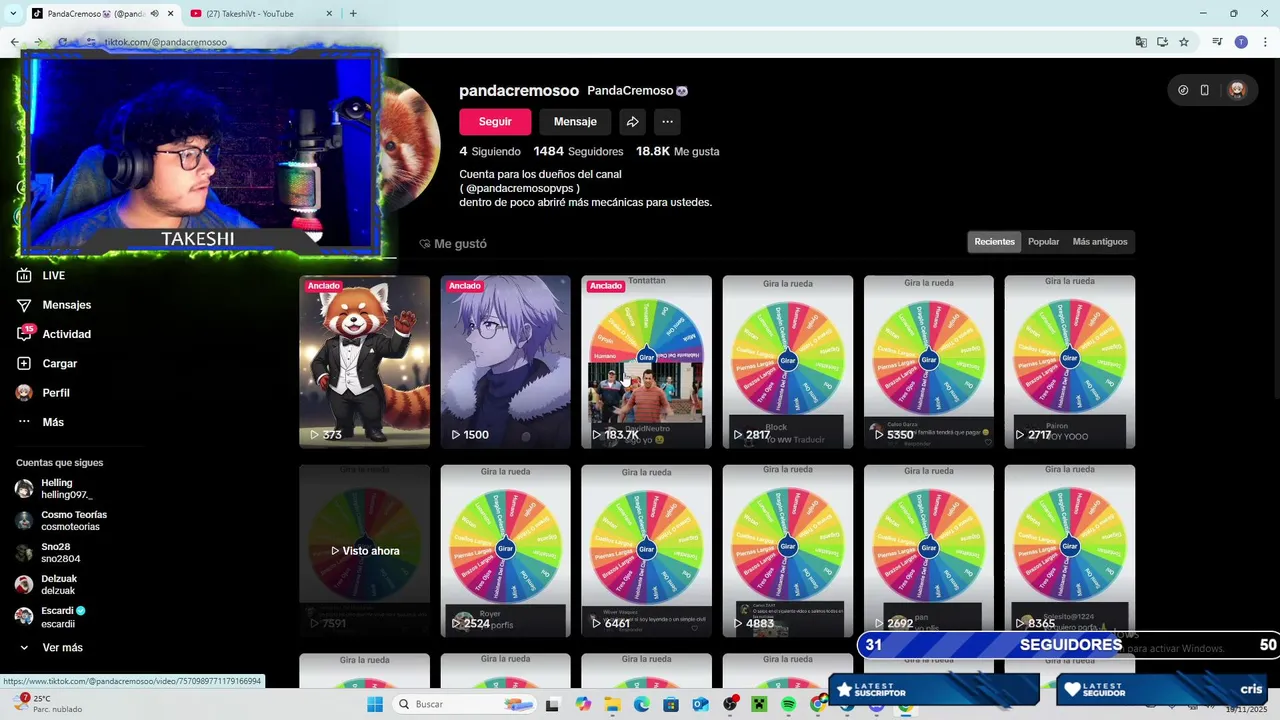
Task: Open the Chrome profile avatar
Action: [1241, 42]
